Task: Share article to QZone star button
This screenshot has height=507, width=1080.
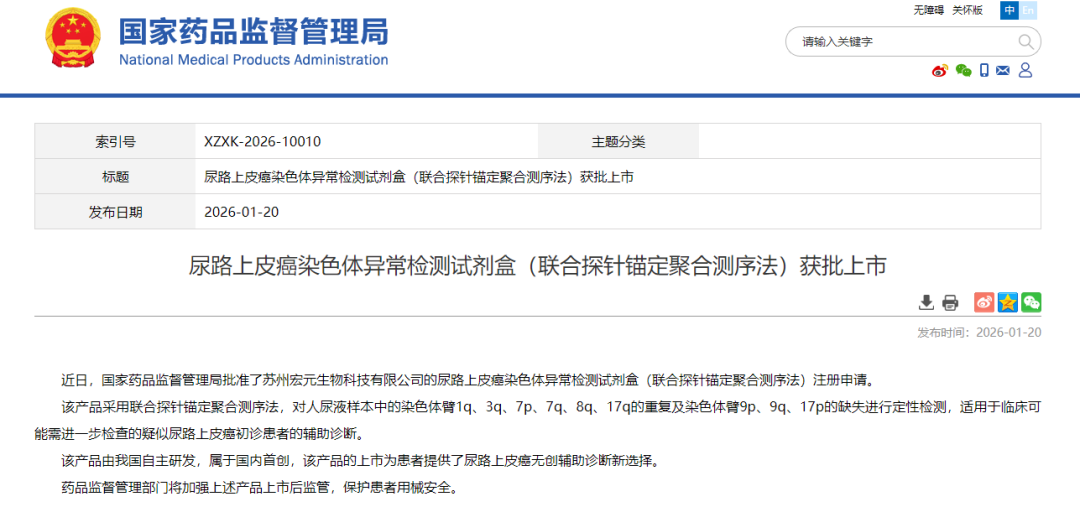Action: (x=1008, y=302)
